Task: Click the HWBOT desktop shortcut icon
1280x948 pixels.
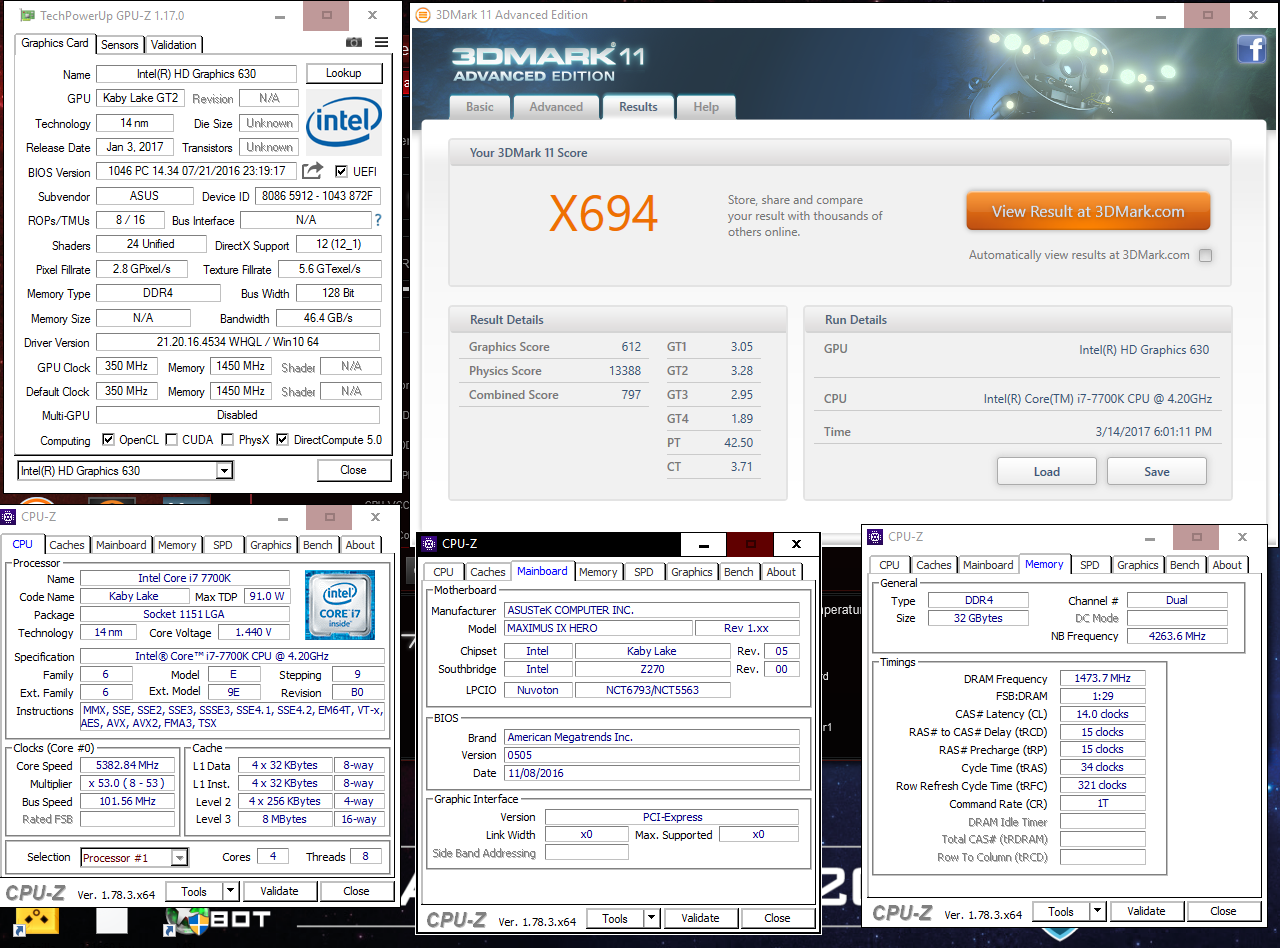Action: [187, 921]
